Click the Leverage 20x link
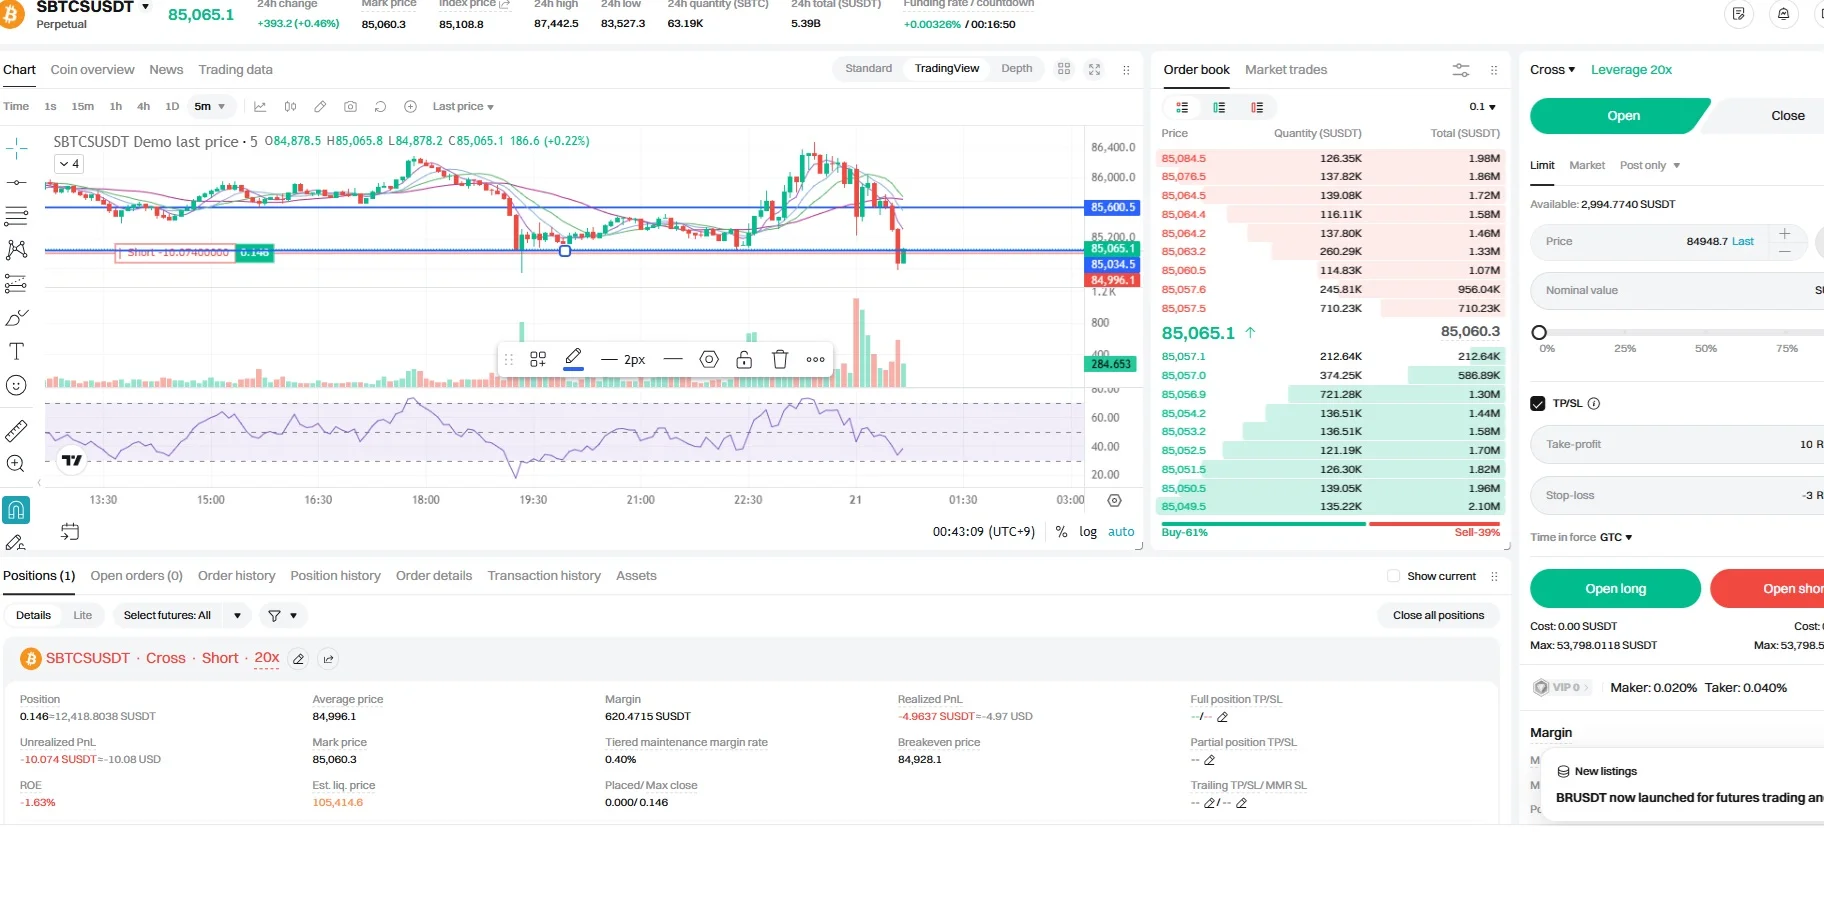The width and height of the screenshot is (1824, 907). [x=1631, y=70]
